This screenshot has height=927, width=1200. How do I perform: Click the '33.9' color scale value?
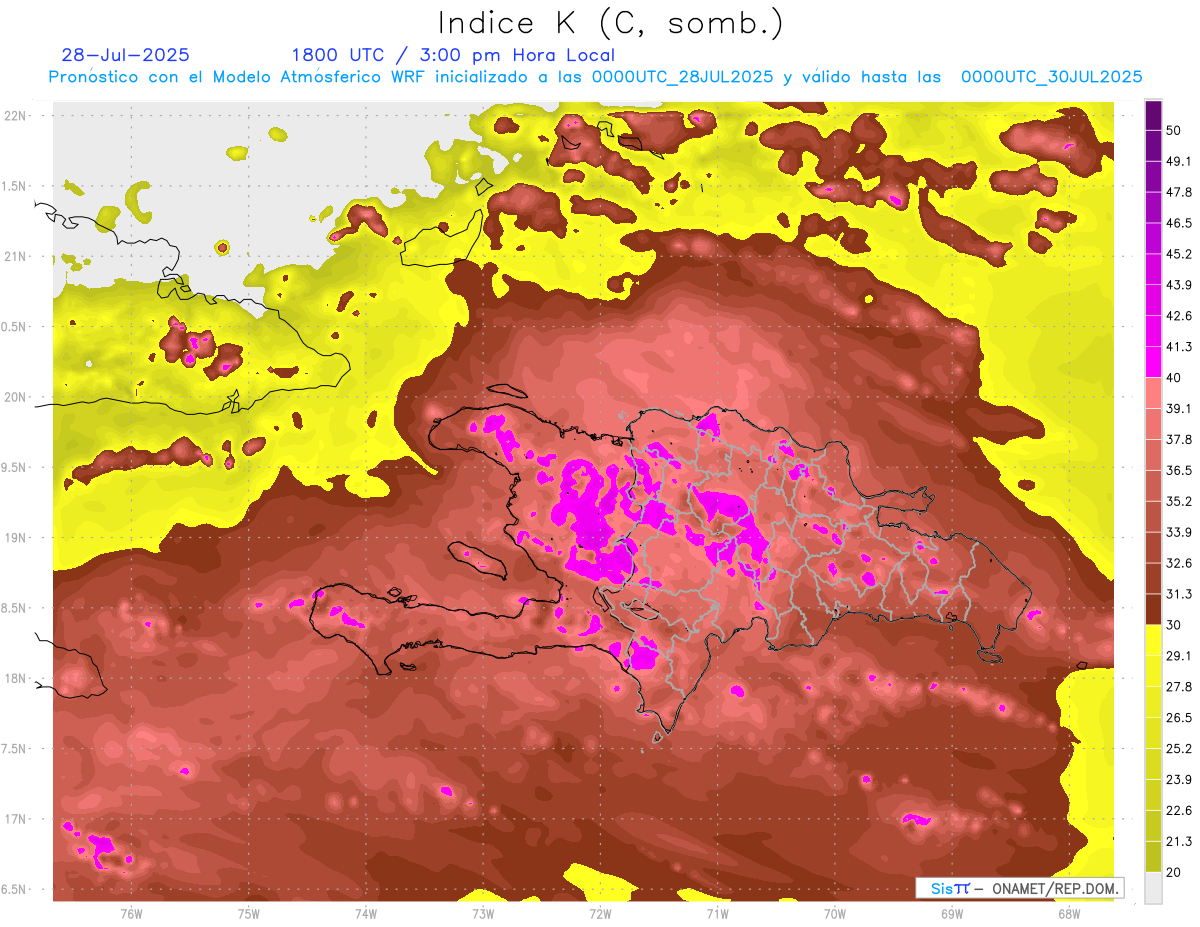[1179, 532]
